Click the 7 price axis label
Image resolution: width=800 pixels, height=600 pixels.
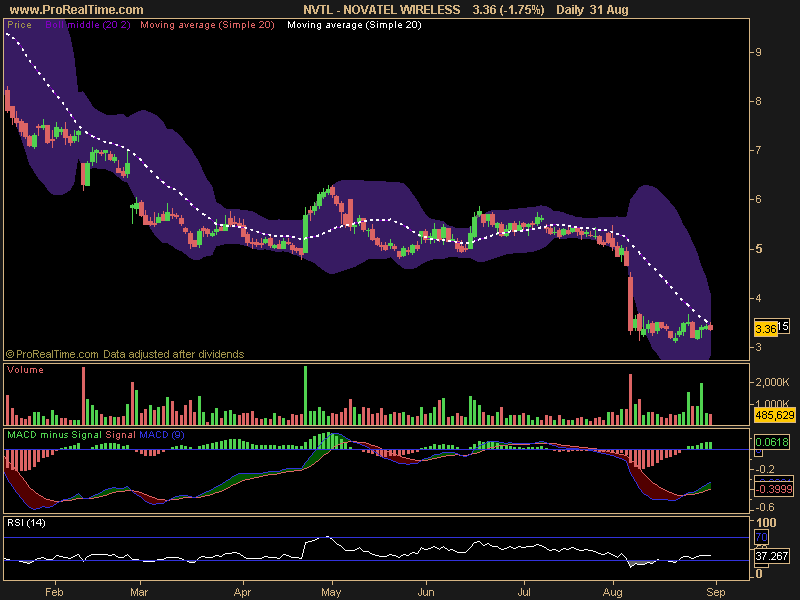coord(759,150)
